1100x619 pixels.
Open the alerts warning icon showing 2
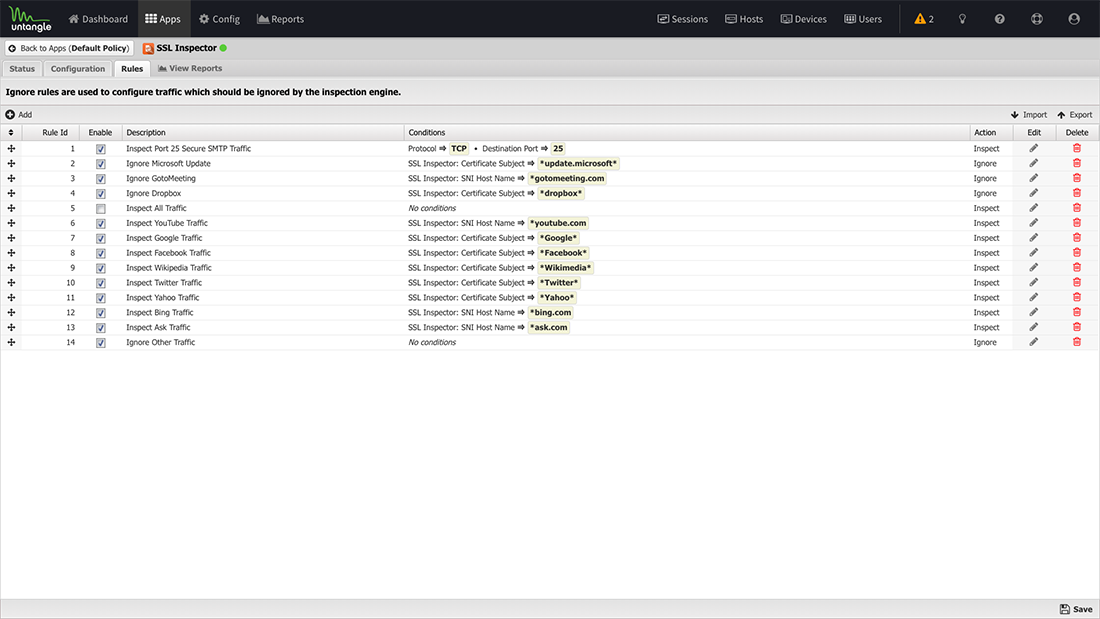click(923, 19)
